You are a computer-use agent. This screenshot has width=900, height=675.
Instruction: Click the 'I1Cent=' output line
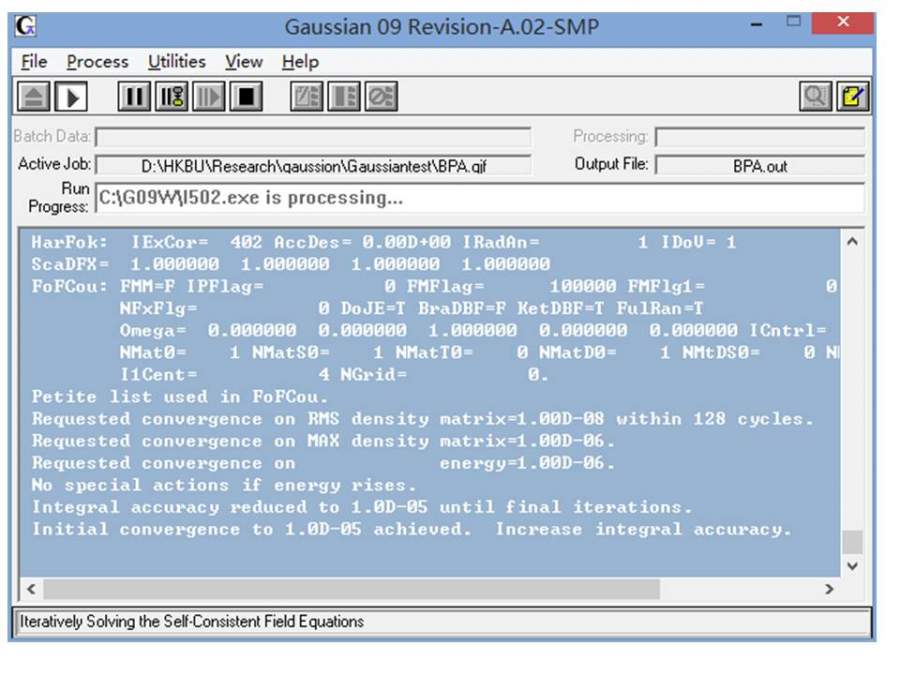334,374
